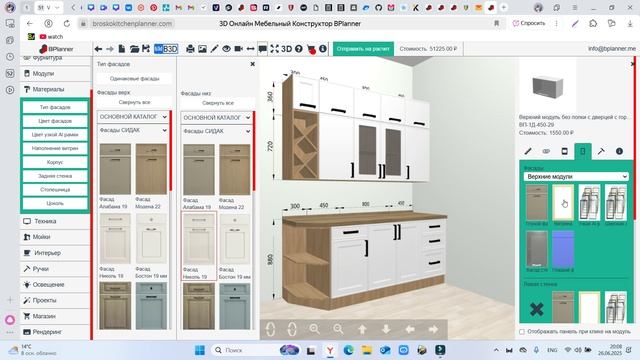640x360 pixels.
Task: Select the blue facade swatch
Action: click(563, 249)
